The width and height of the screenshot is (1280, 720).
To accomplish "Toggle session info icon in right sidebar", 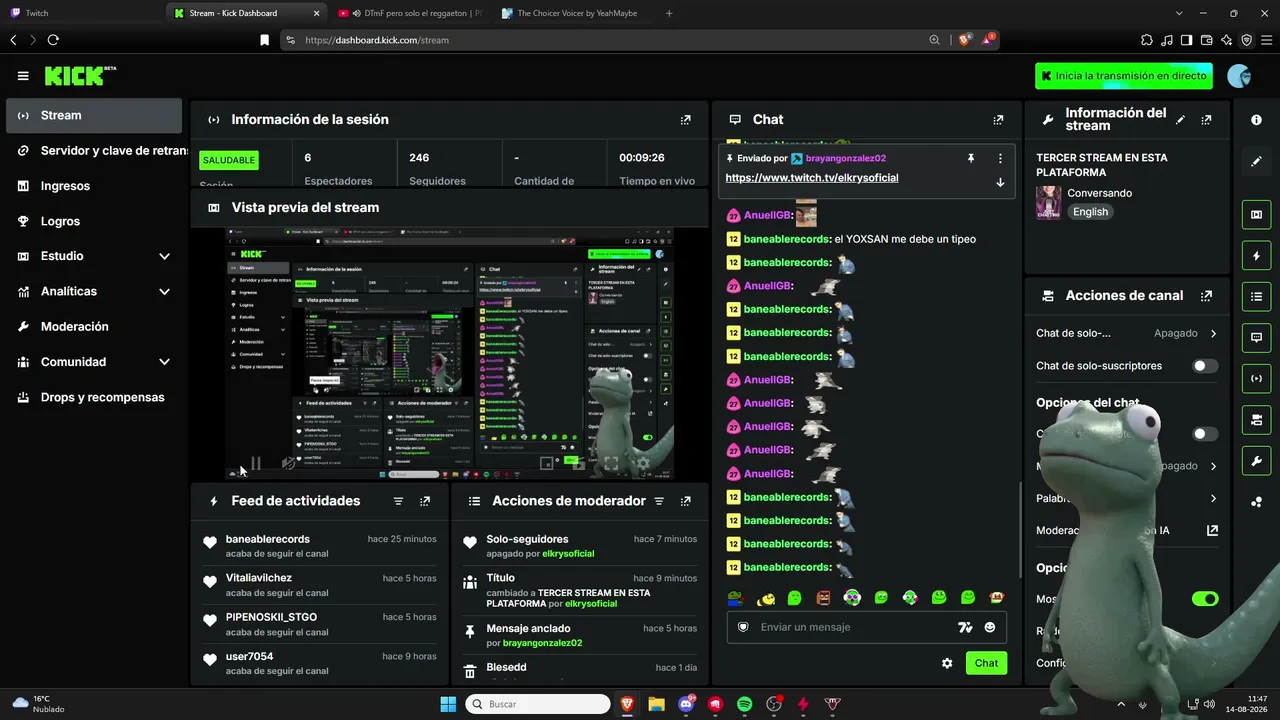I will (1256, 379).
